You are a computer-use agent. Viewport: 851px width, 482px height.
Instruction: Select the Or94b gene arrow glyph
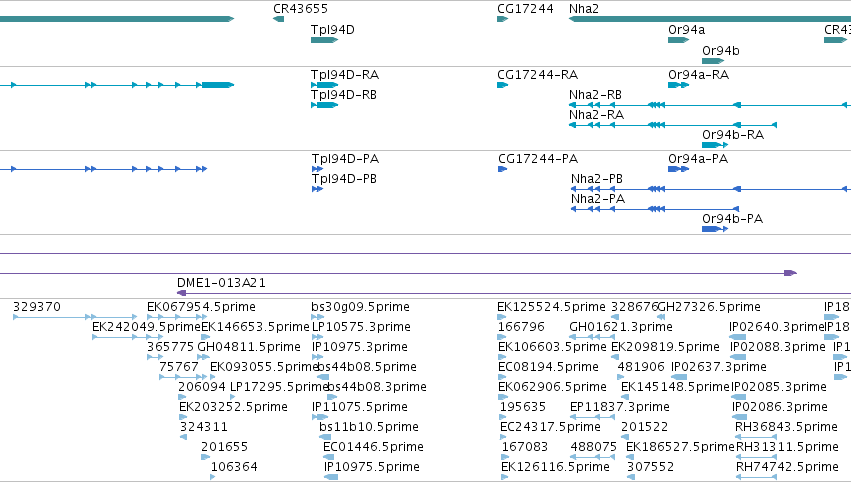(713, 61)
